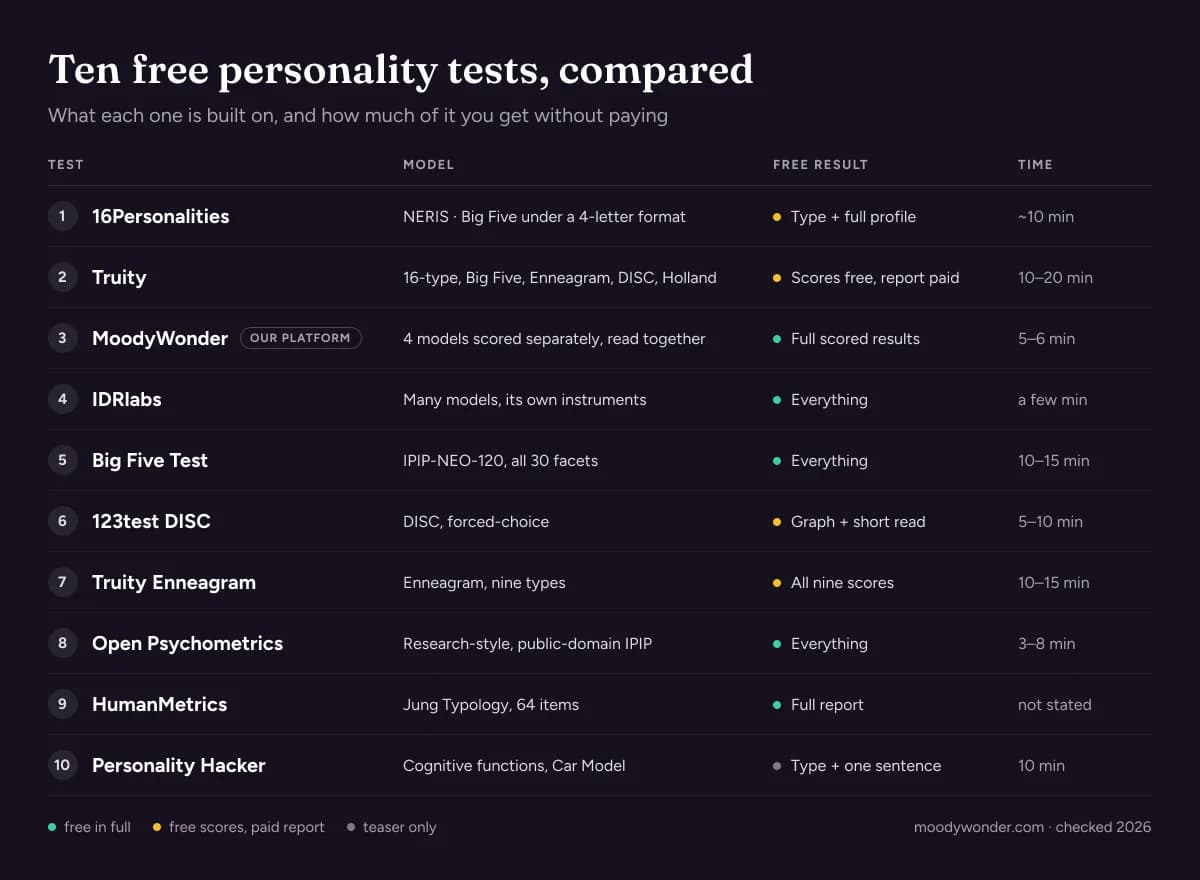Image resolution: width=1200 pixels, height=880 pixels.
Task: Click the number 3 badge beside MoodyWonder
Action: tap(62, 338)
